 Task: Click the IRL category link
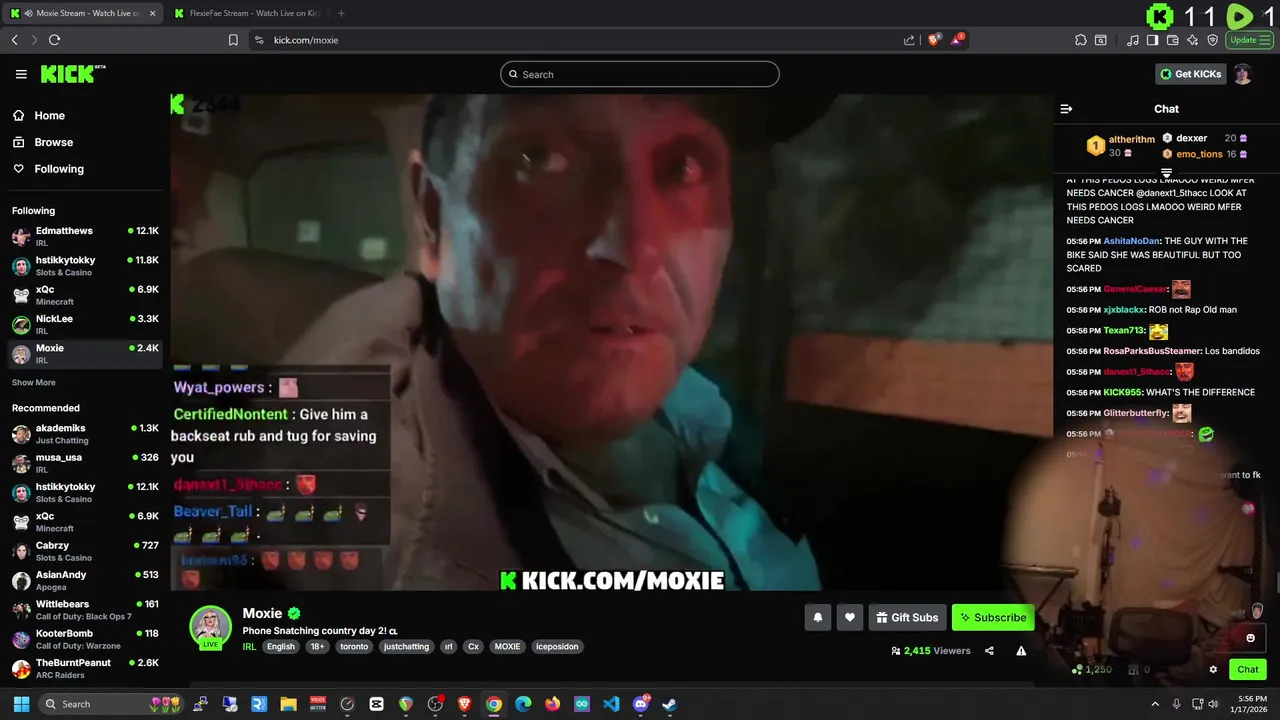click(249, 646)
